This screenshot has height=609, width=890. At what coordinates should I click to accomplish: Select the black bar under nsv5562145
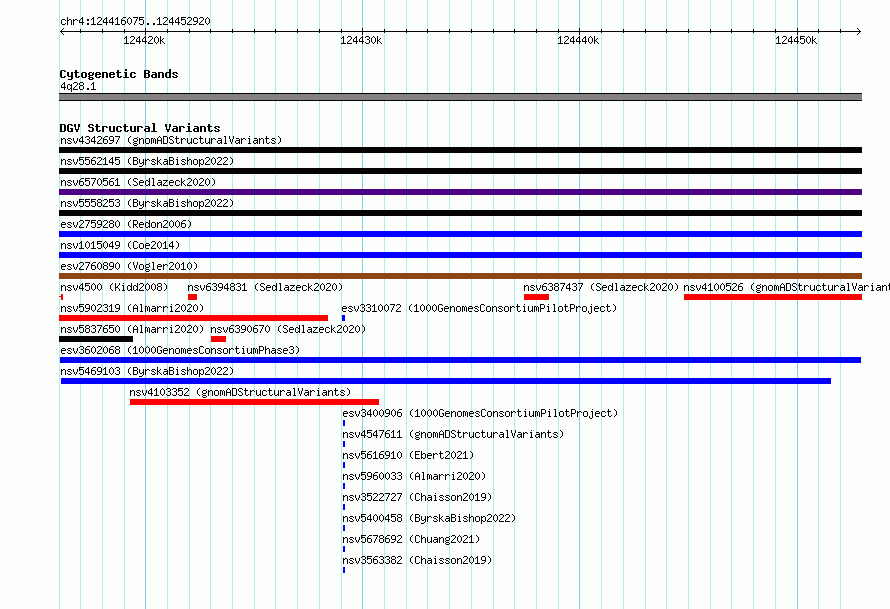(x=460, y=171)
